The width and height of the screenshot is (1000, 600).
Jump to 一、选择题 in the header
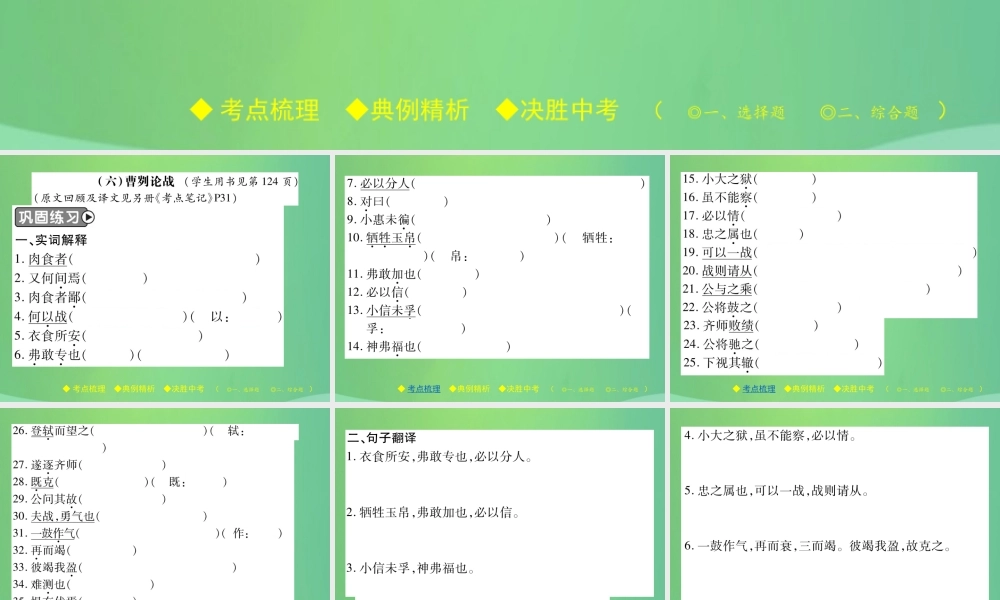[x=737, y=113]
